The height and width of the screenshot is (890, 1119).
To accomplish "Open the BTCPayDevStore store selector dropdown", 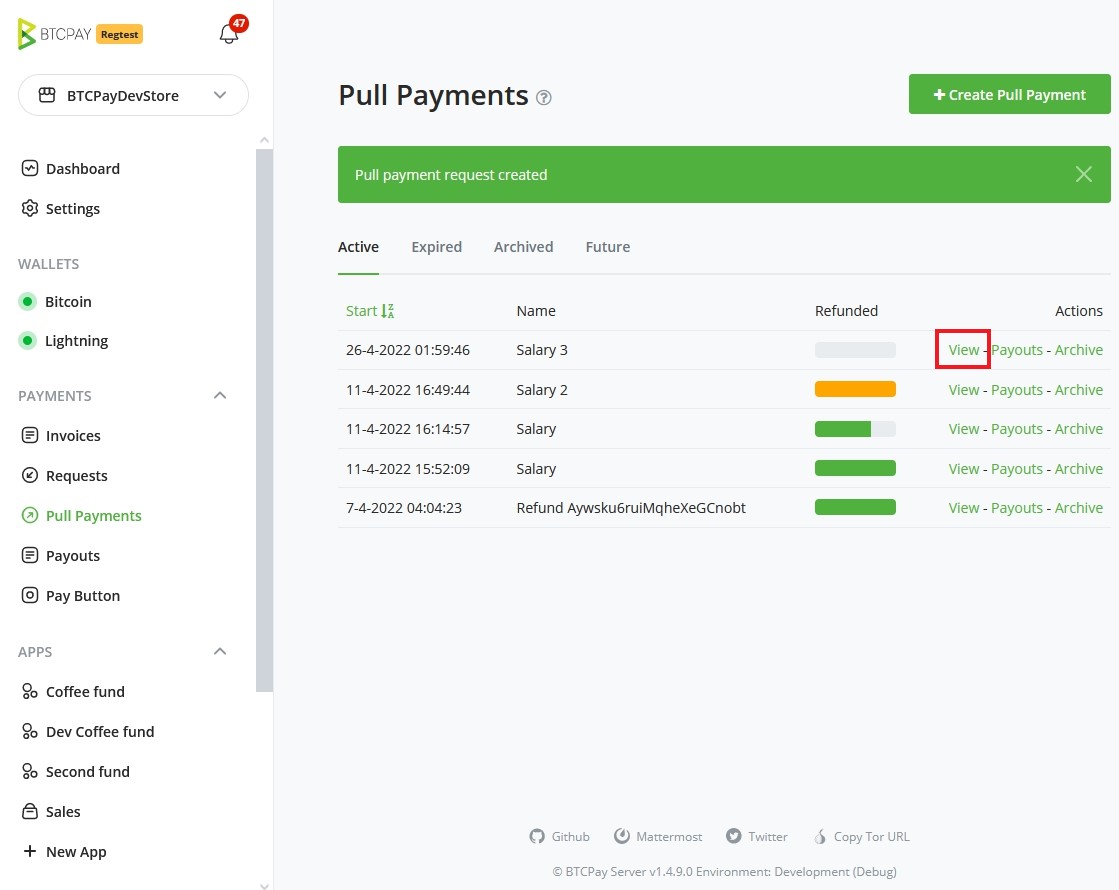I will 133,95.
